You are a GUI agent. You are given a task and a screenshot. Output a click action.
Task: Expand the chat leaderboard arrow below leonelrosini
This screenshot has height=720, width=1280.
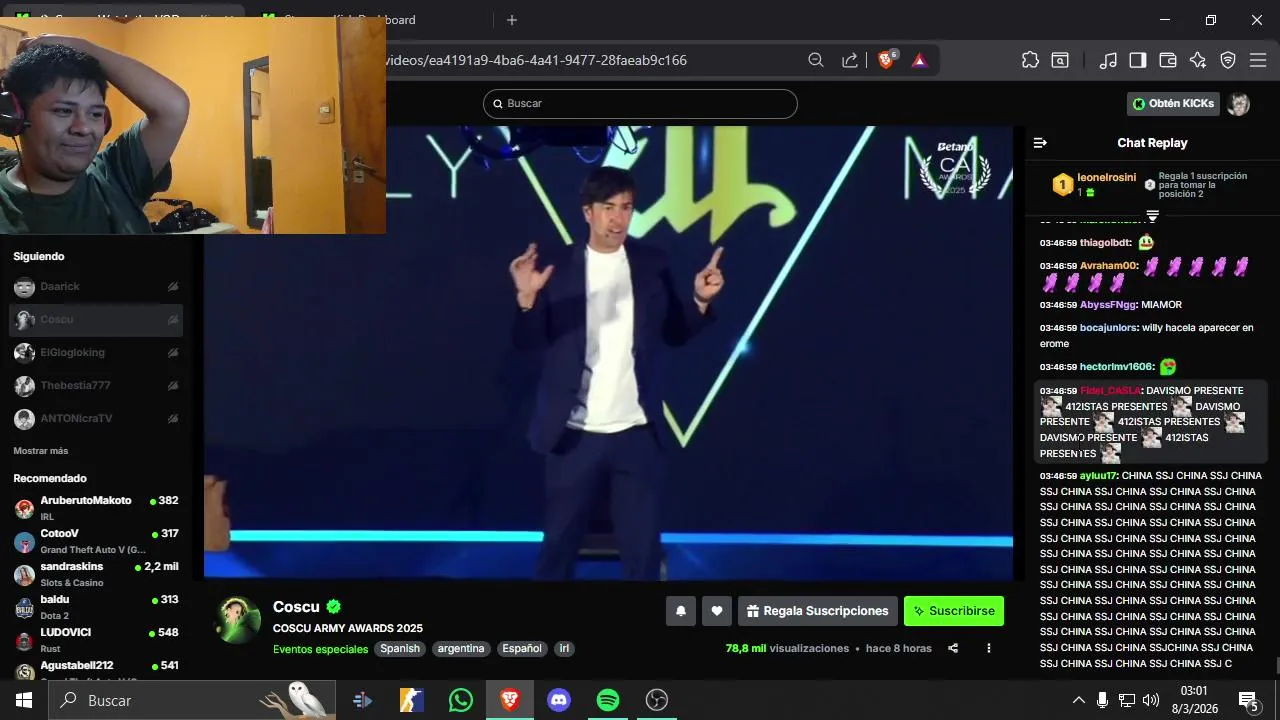pyautogui.click(x=1152, y=215)
